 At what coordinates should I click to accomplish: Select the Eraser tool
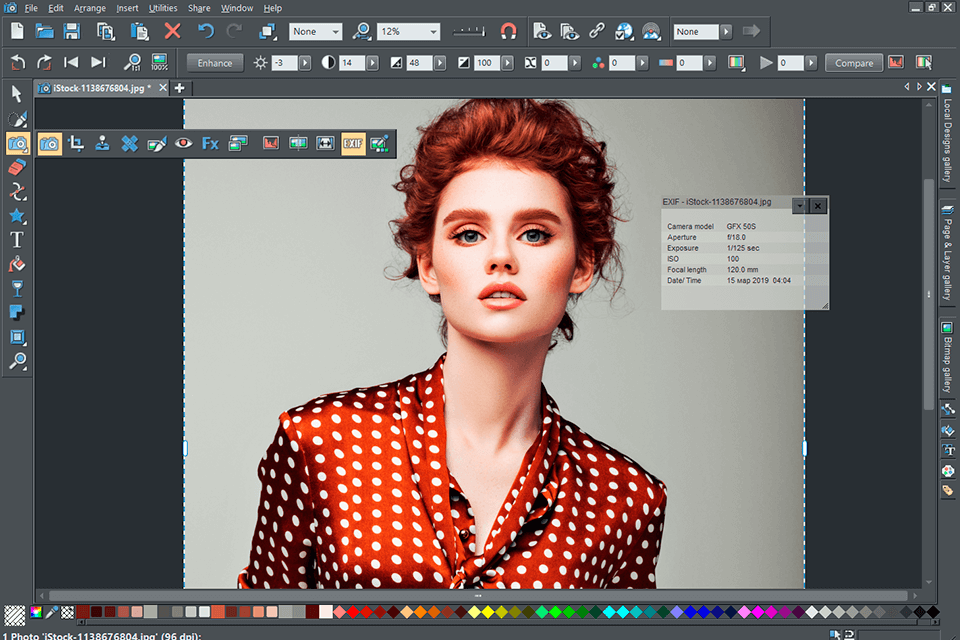point(17,168)
